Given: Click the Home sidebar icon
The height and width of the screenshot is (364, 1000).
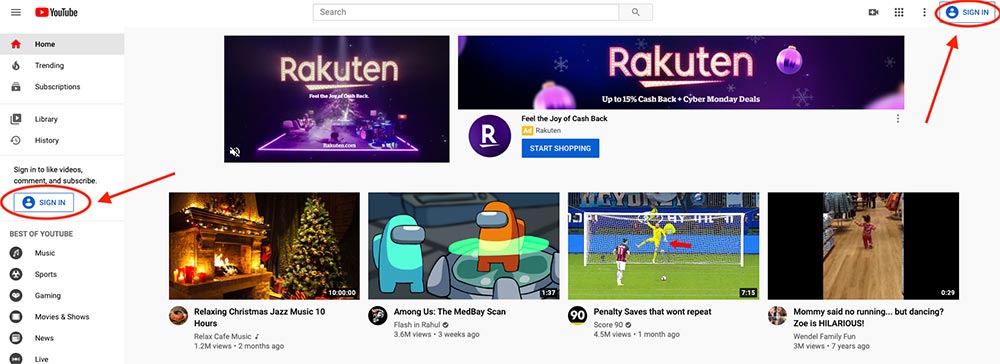Looking at the screenshot, I should (x=16, y=44).
